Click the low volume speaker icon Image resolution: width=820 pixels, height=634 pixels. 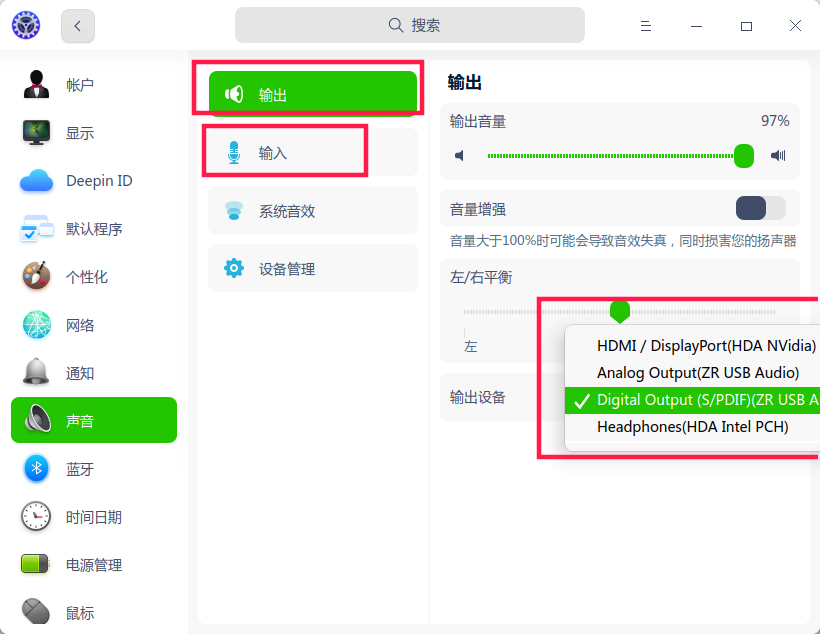pos(459,156)
